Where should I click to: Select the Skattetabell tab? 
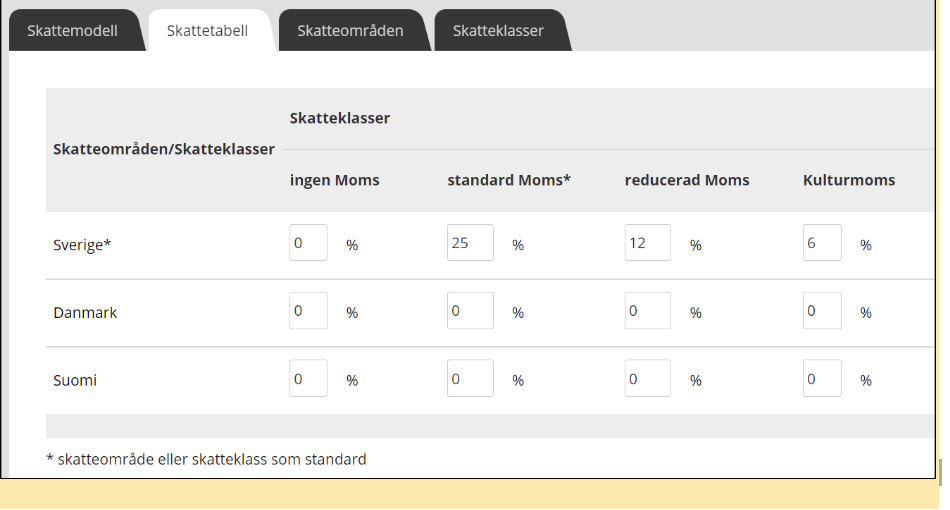[207, 30]
